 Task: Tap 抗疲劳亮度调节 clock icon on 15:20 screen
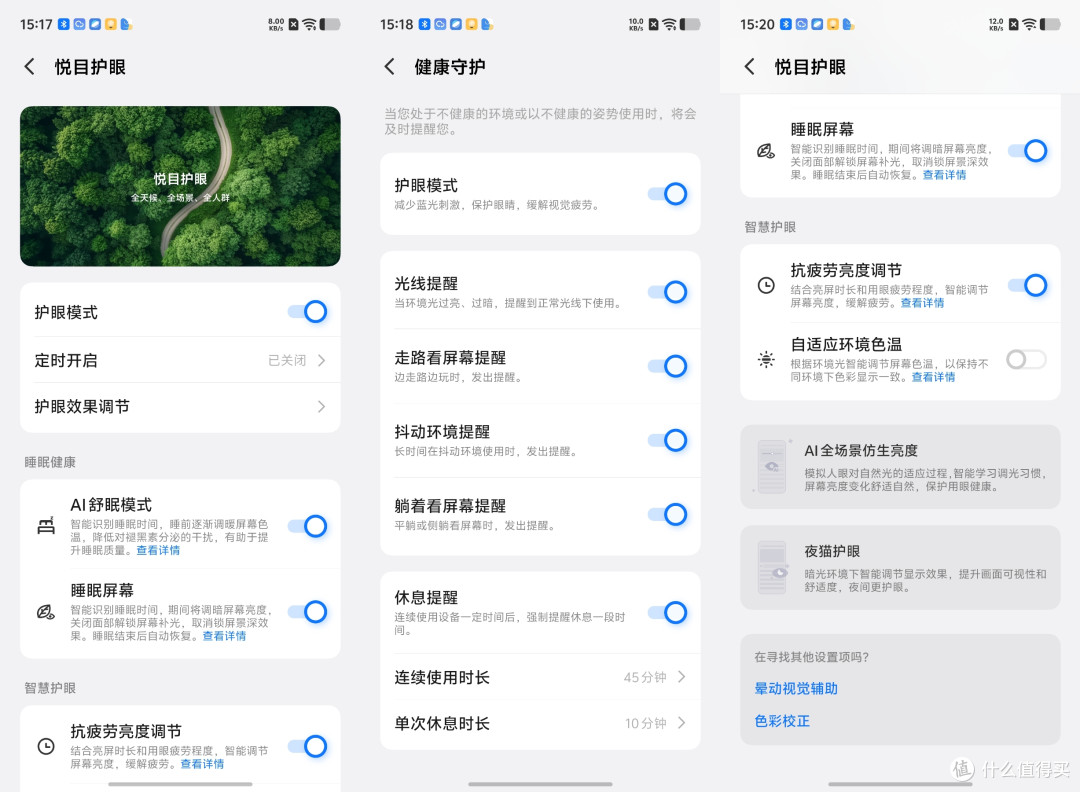tap(766, 285)
